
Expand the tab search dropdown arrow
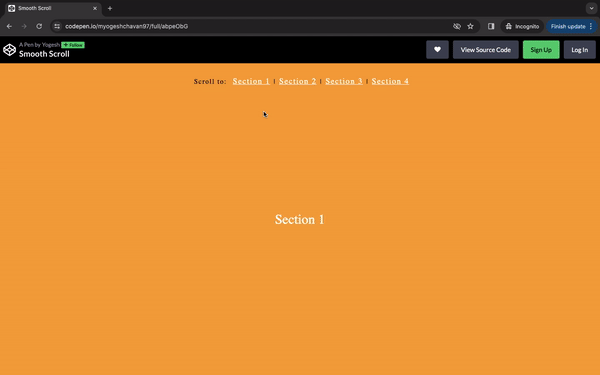591,8
